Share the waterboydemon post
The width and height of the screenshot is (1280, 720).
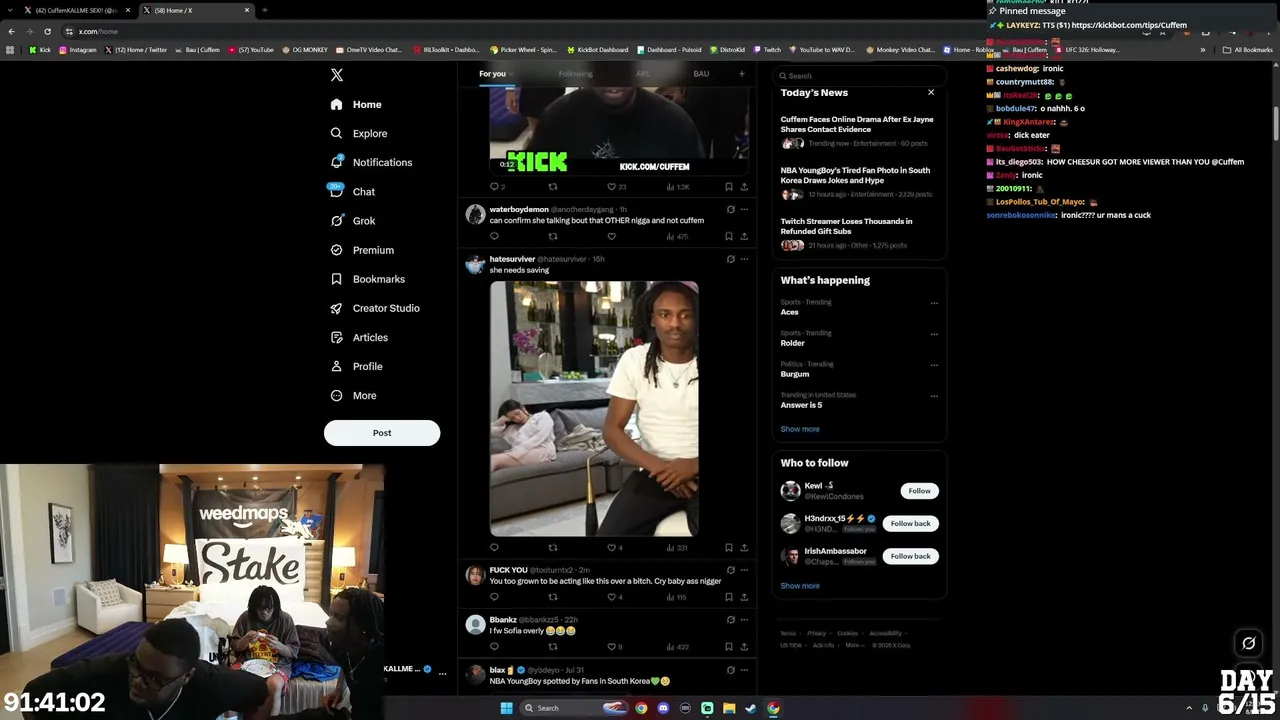(x=744, y=237)
